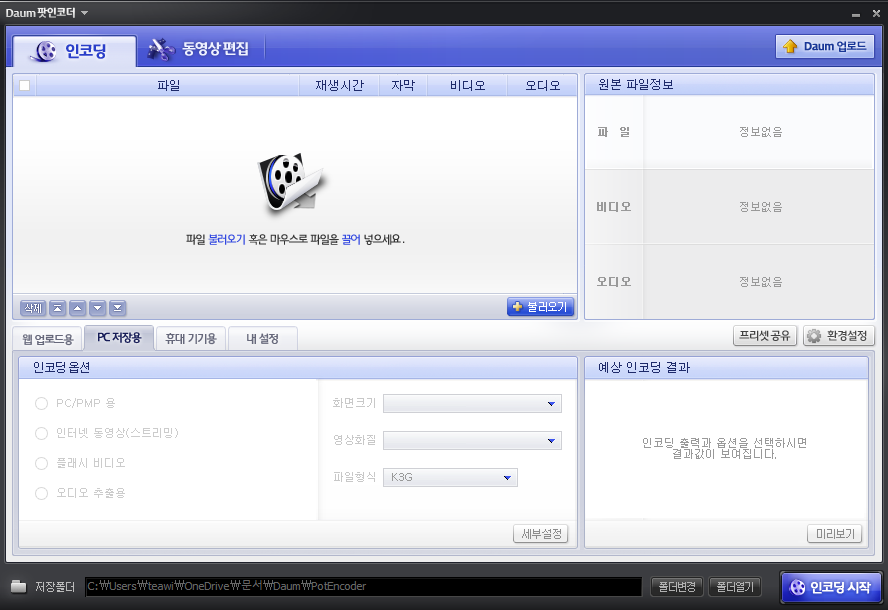Sort by 파일 column header
888x610 pixels.
pyautogui.click(x=168, y=86)
